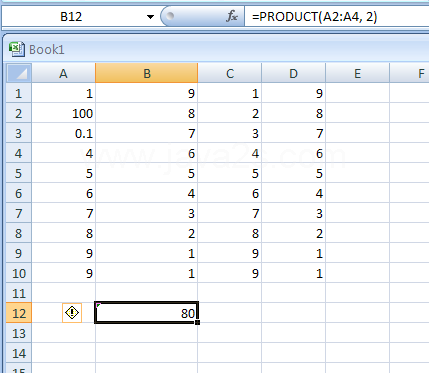
Task: Select row 8 header
Action: (x=19, y=233)
